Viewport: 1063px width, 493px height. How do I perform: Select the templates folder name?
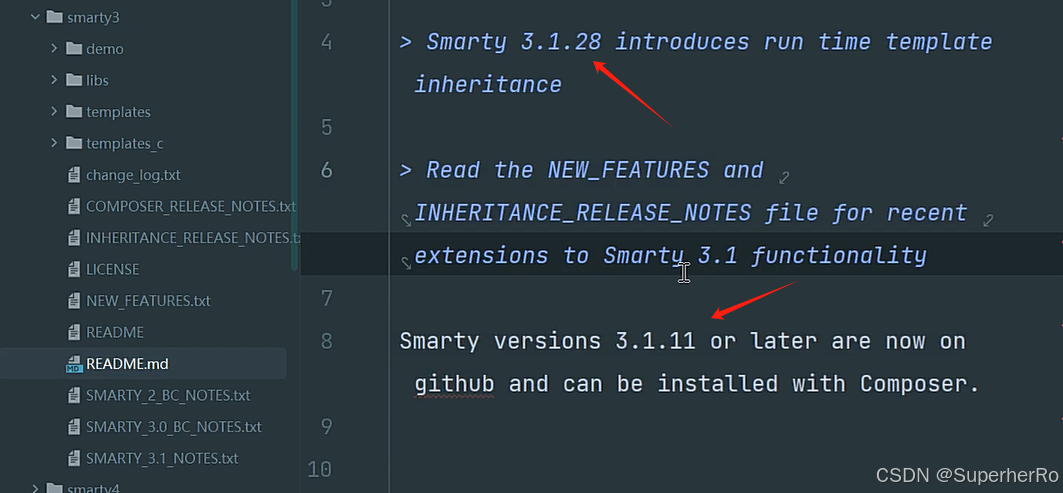pyautogui.click(x=118, y=112)
